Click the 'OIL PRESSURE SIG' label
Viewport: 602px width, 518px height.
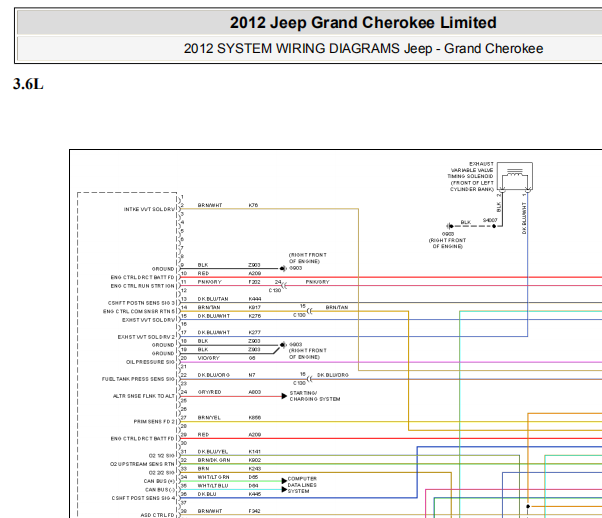[150, 362]
